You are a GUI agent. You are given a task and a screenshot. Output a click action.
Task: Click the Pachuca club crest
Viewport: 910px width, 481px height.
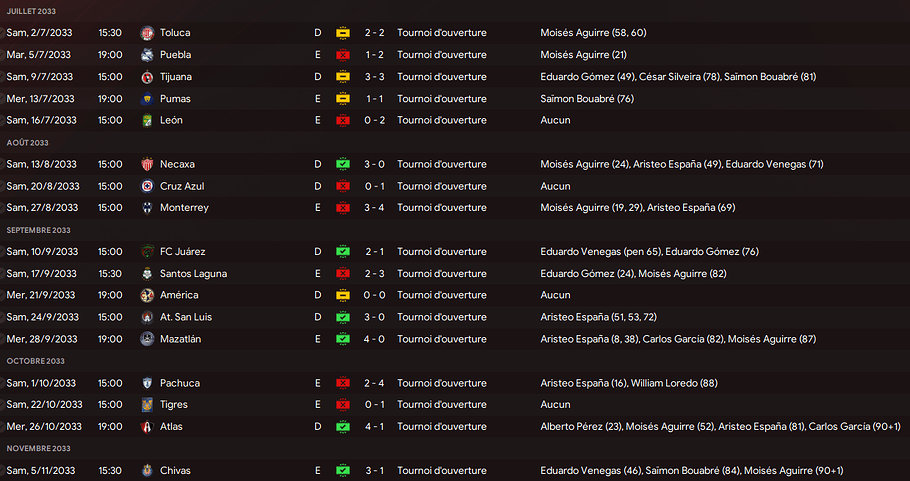click(x=147, y=383)
